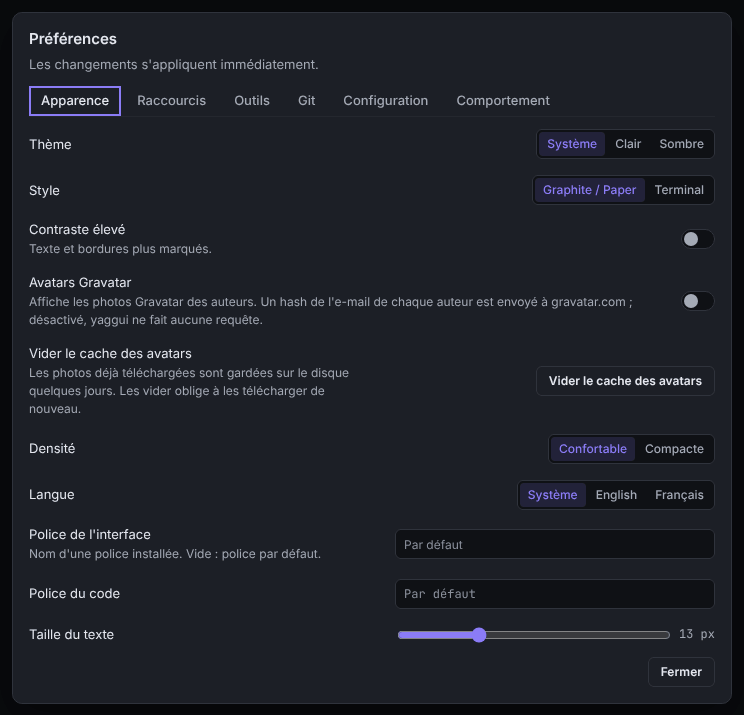The image size is (744, 715).
Task: Select Compacte density
Action: click(674, 449)
